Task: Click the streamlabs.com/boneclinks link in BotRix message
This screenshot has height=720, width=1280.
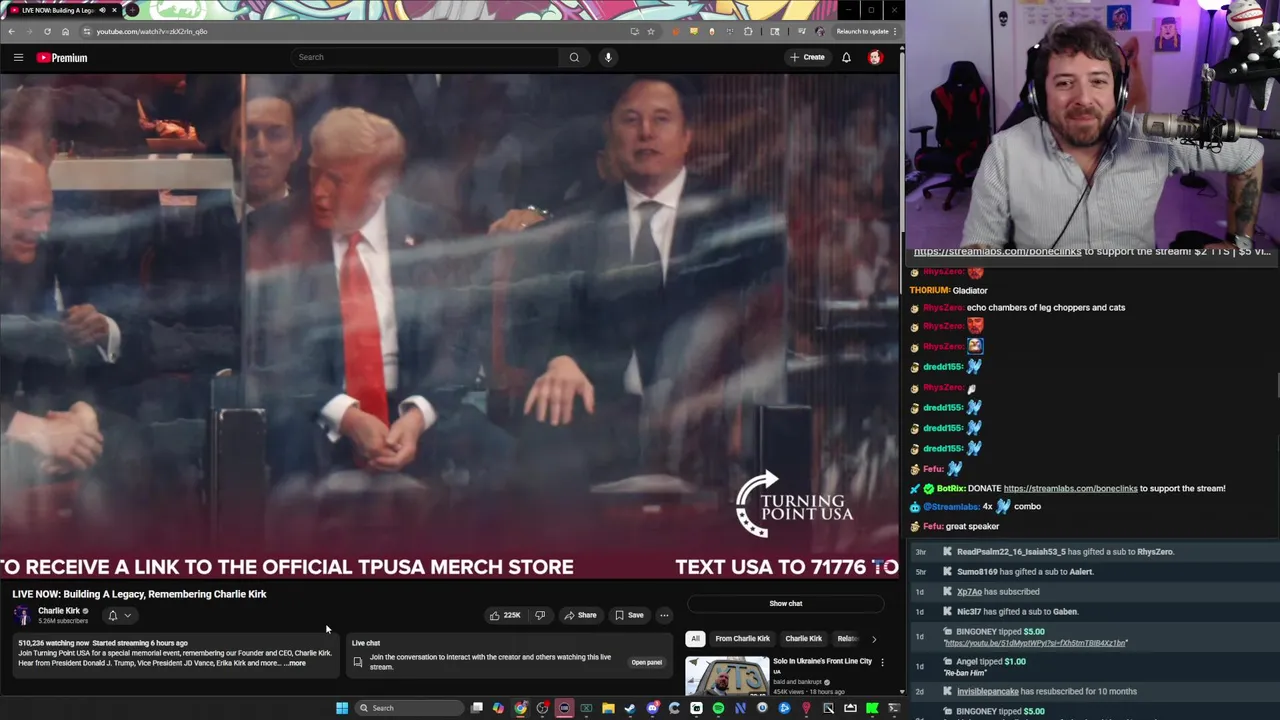Action: [1070, 488]
